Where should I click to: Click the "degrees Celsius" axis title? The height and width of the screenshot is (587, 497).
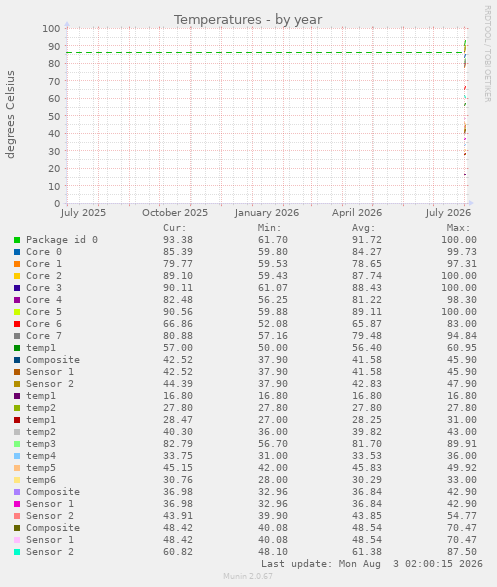[10, 115]
